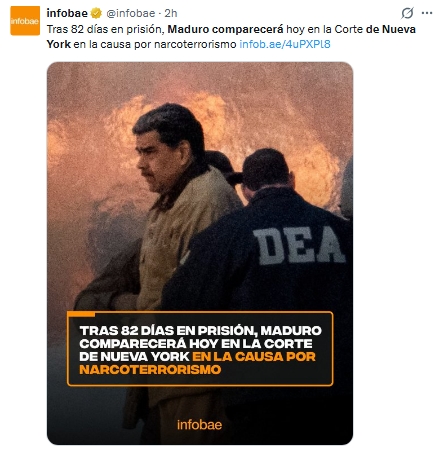Open the Grok explain-post icon
The image size is (439, 451).
pos(407,13)
